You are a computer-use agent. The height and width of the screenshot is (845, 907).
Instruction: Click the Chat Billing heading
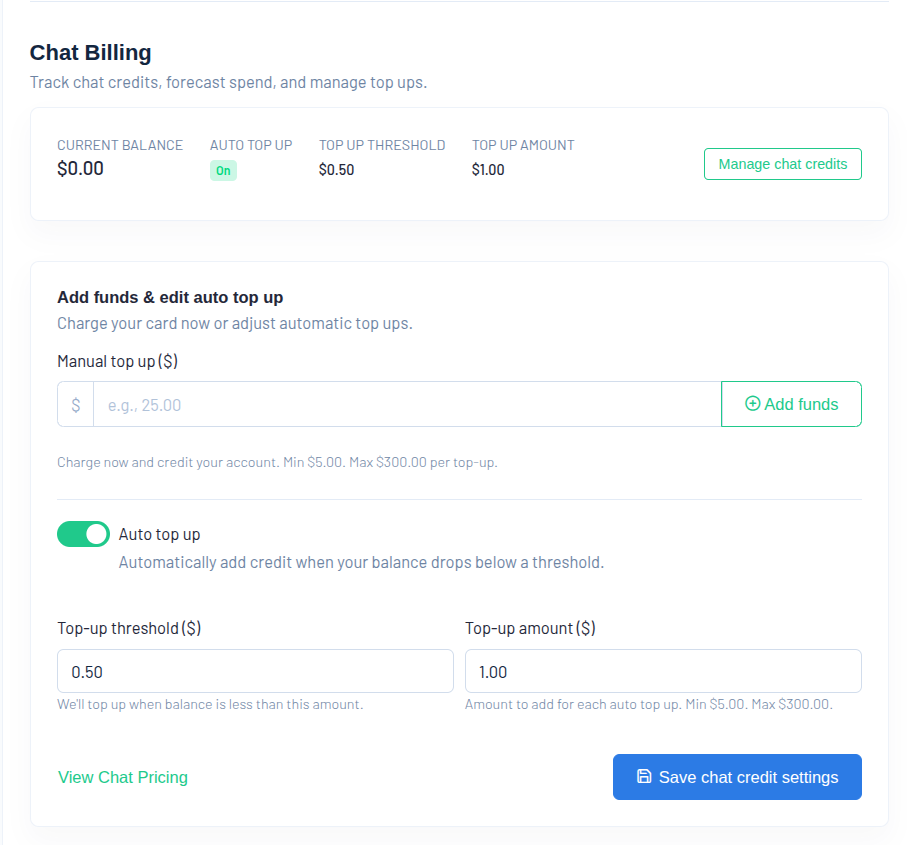click(90, 53)
